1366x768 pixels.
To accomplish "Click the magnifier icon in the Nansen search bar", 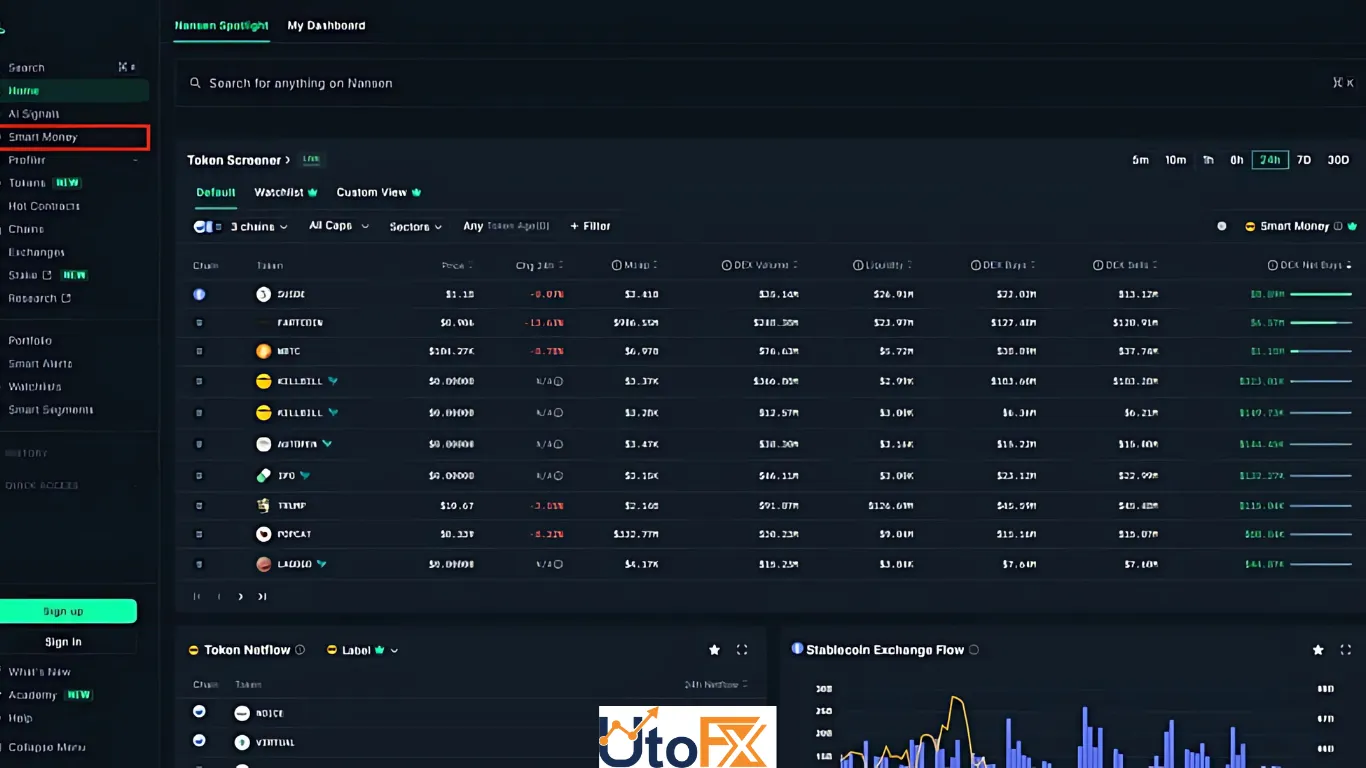I will (195, 83).
